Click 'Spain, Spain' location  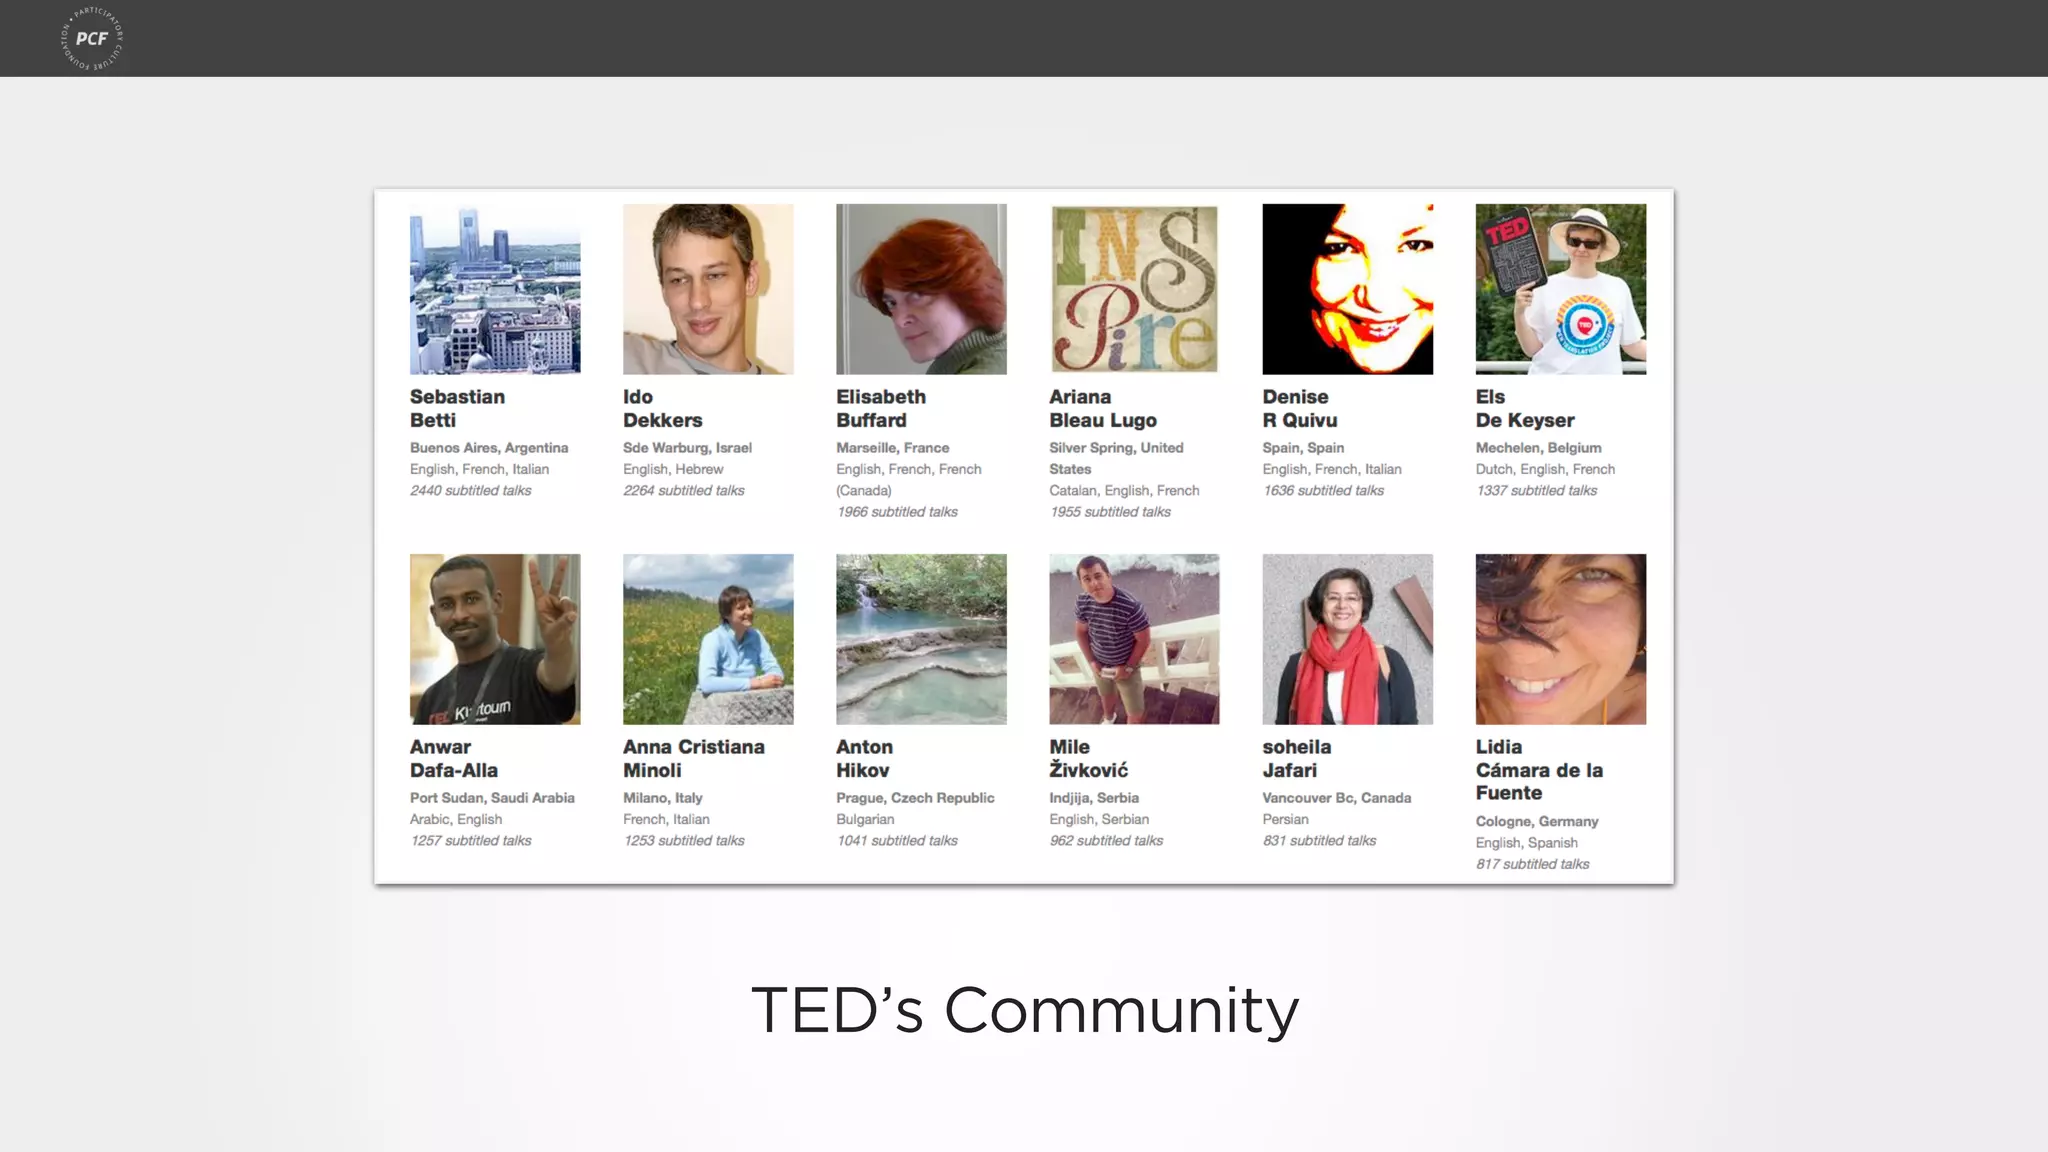click(x=1303, y=447)
